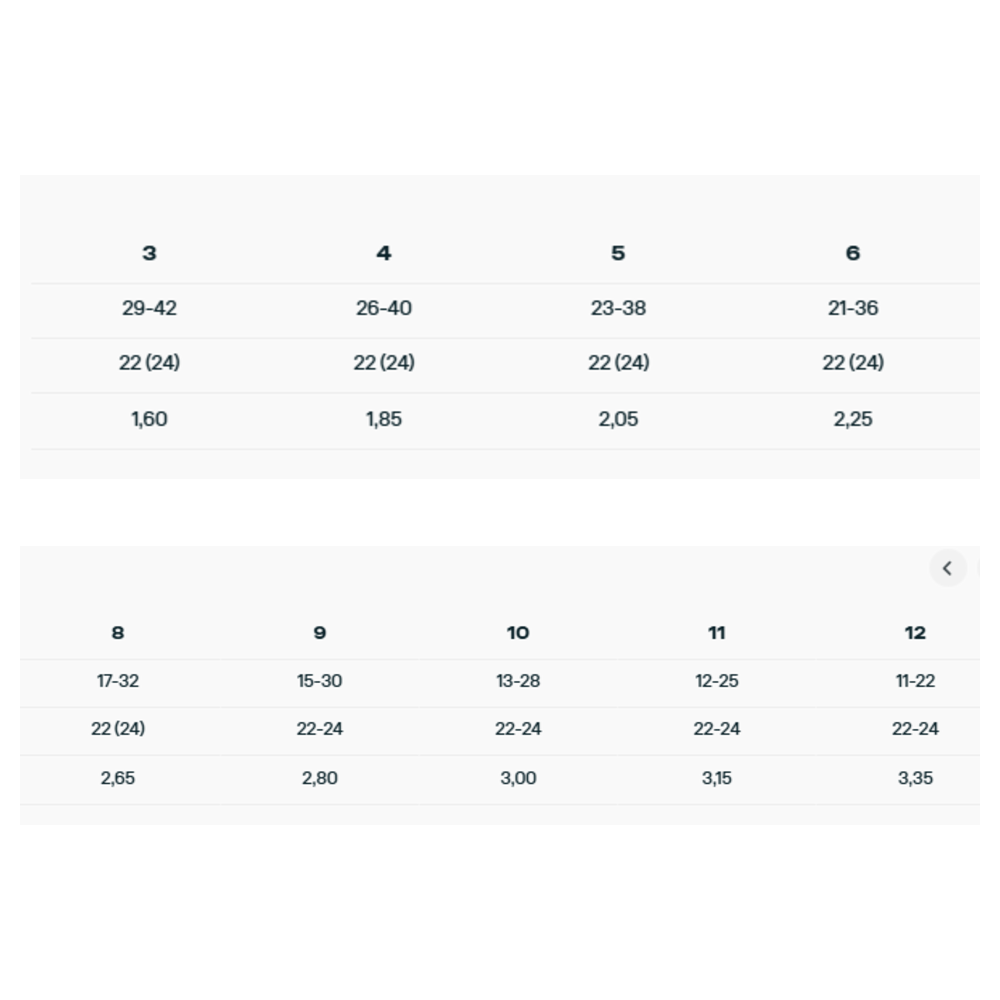Screen dimensions: 1000x1000
Task: Select column header 10 in lower table
Action: point(518,633)
